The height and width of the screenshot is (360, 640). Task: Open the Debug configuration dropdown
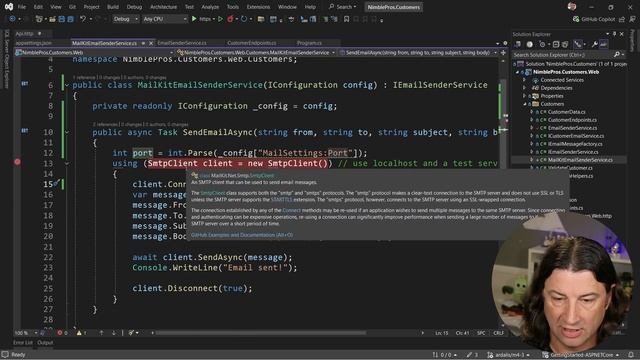[x=125, y=19]
